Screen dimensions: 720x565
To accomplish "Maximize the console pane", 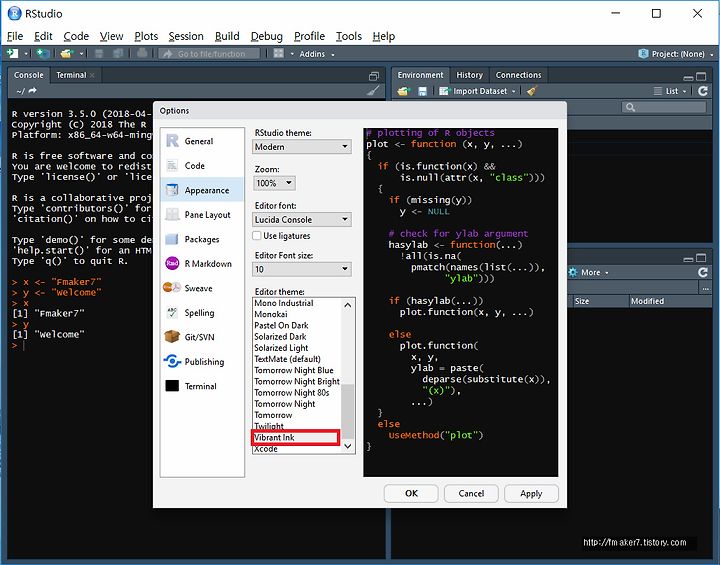I will [374, 76].
